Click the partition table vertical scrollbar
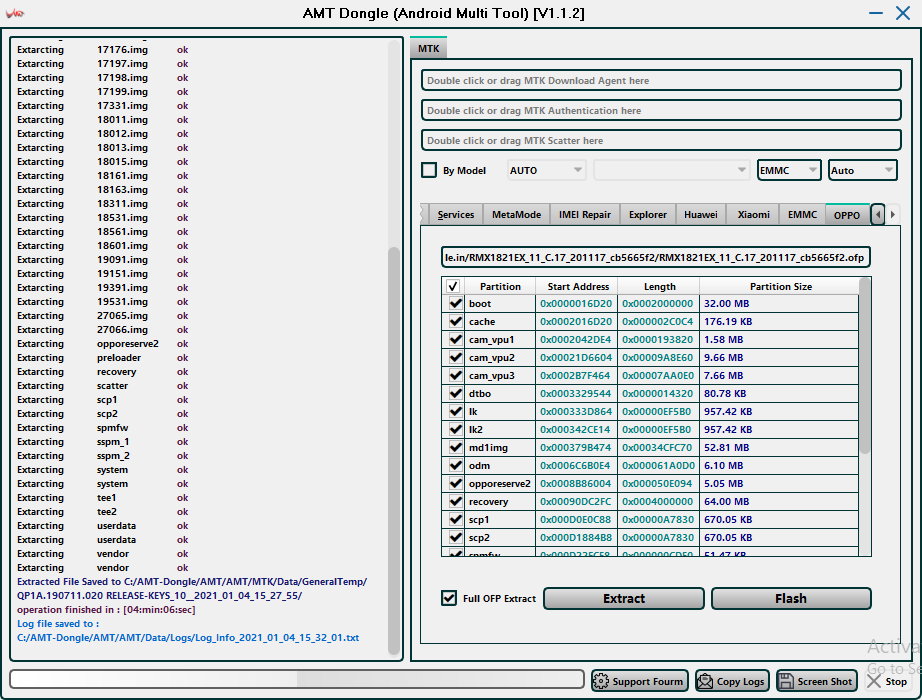The width and height of the screenshot is (922, 700). (864, 366)
